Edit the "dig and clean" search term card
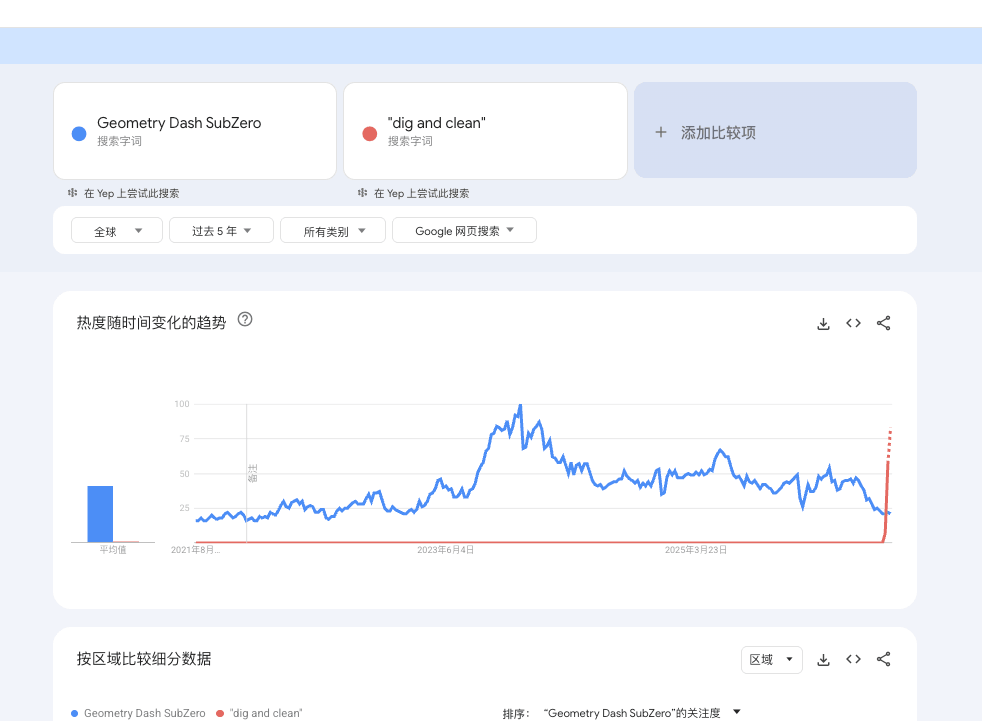The width and height of the screenshot is (982, 721). tap(485, 131)
